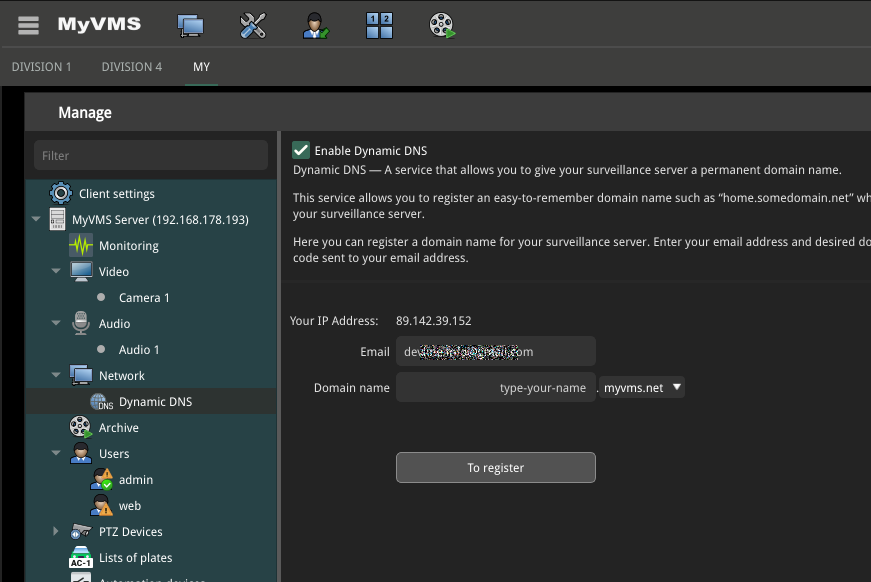Click the Domain name input field
This screenshot has width=871, height=582.
point(495,387)
